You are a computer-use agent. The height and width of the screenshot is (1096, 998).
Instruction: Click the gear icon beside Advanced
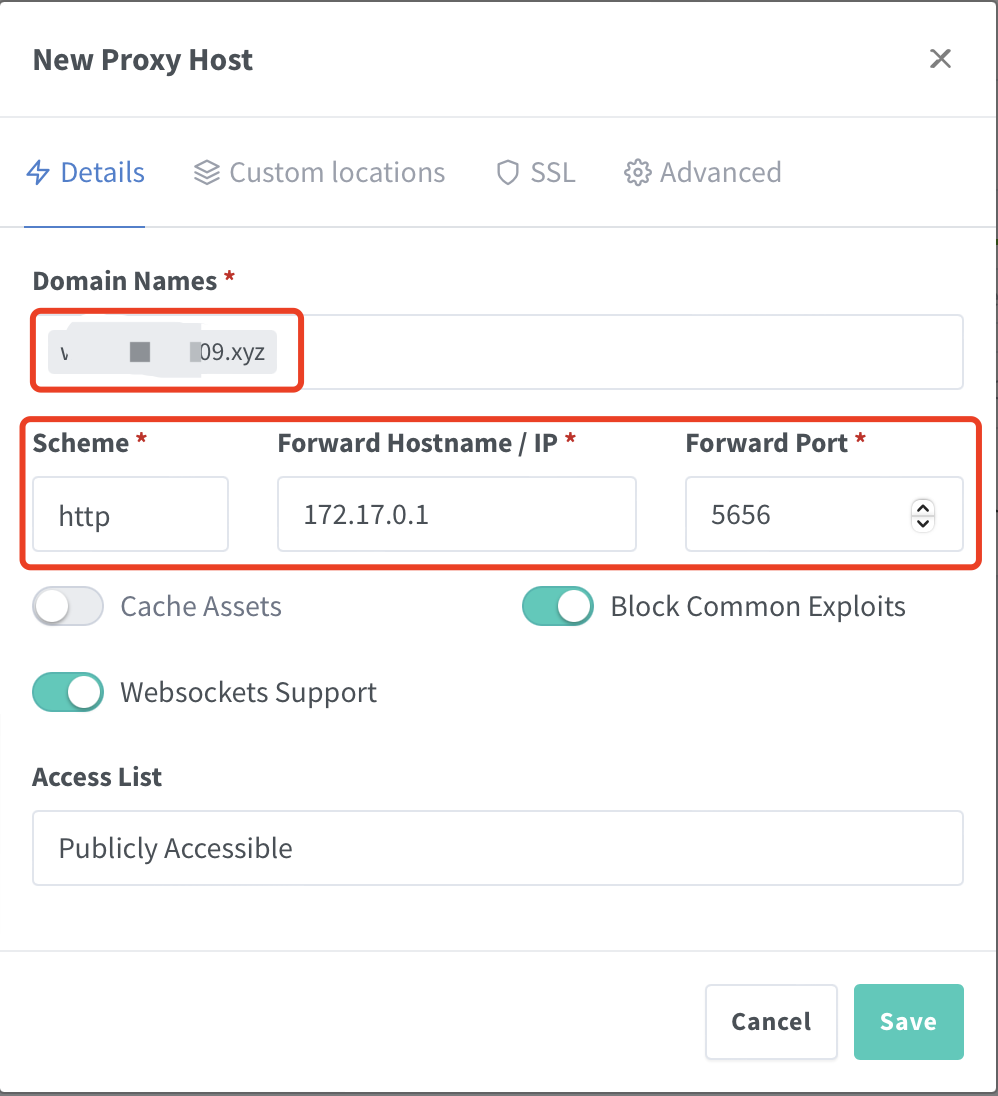[x=637, y=173]
